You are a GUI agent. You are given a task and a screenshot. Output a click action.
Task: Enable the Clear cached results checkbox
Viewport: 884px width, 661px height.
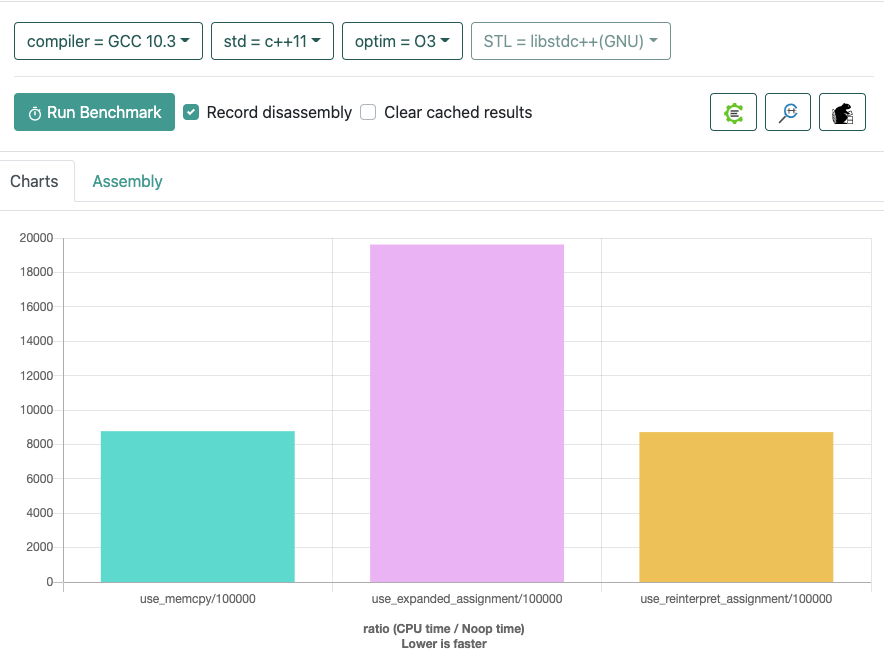coord(368,112)
